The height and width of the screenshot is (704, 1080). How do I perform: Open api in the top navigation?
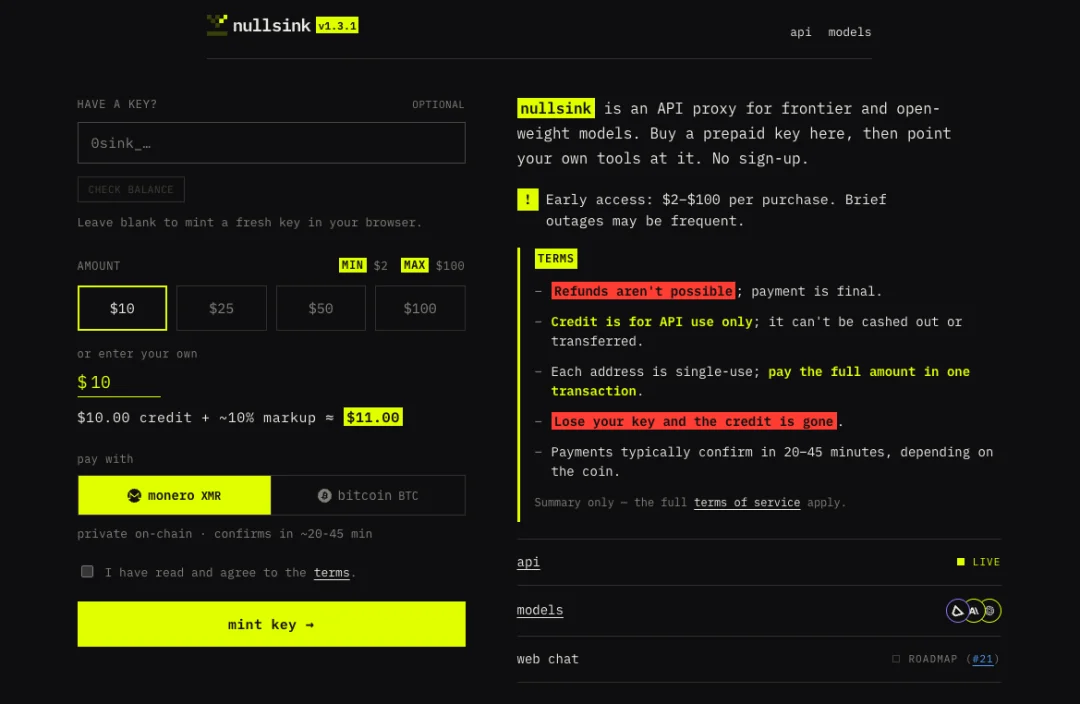[x=800, y=32]
